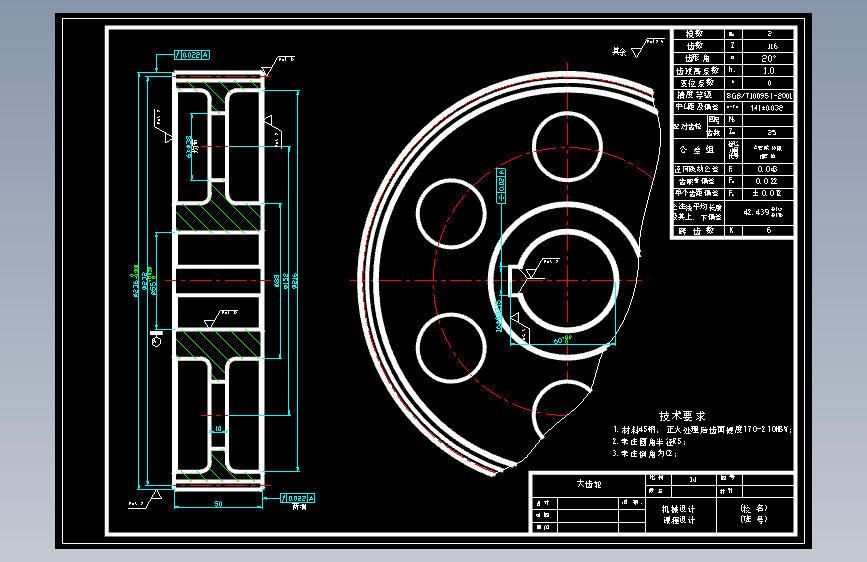Screen dimensions: 867x562
Task: Select the 10 web thickness dimension text
Action: pyautogui.click(x=218, y=428)
